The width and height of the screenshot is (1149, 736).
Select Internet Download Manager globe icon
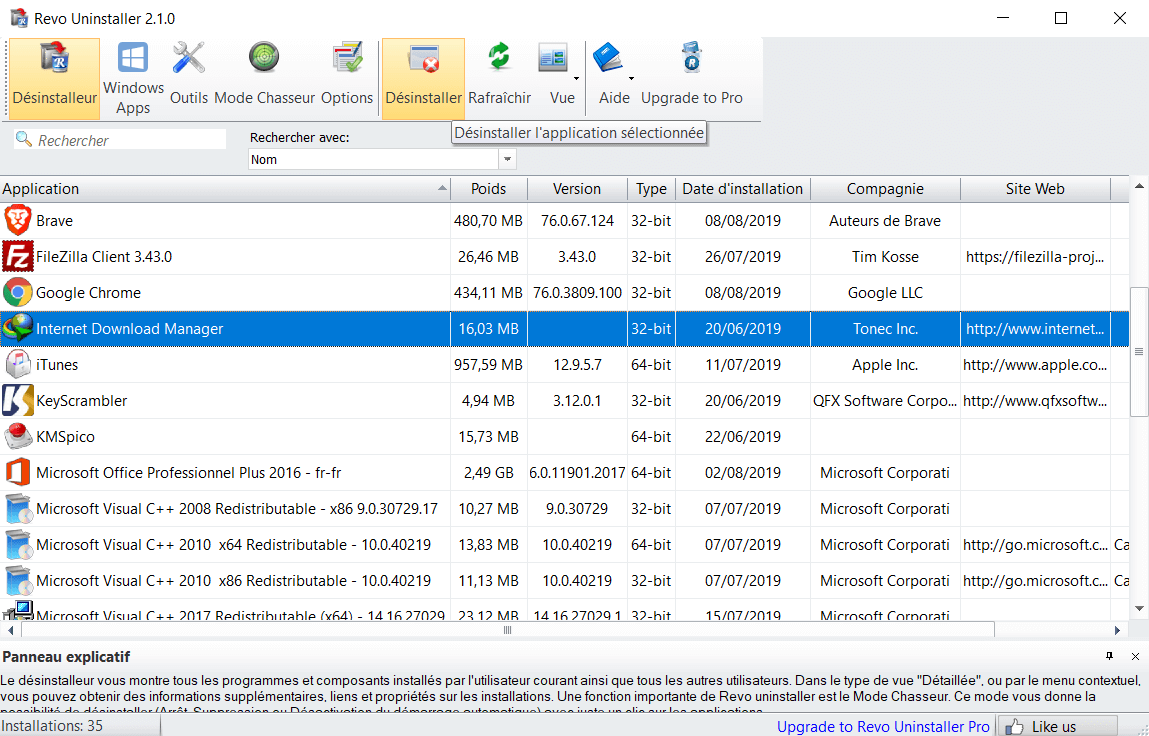[17, 328]
